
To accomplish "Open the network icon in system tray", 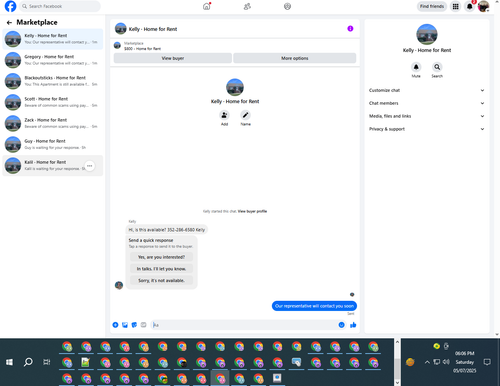I will [x=437, y=362].
